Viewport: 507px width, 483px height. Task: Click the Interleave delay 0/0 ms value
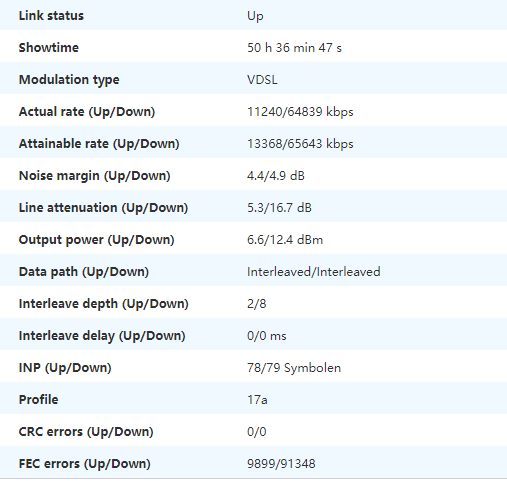point(267,336)
